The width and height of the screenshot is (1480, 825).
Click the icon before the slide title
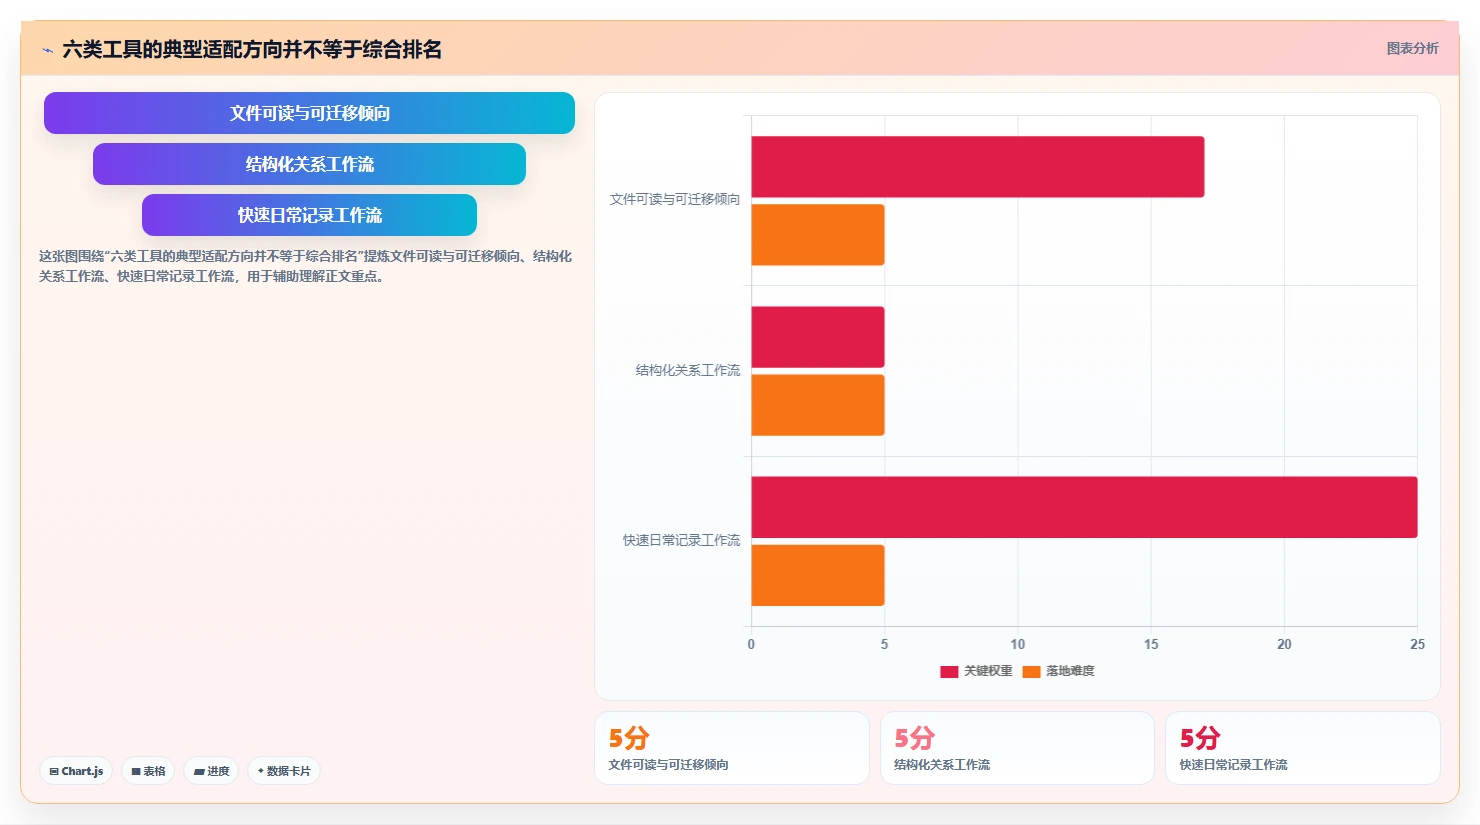[47, 50]
